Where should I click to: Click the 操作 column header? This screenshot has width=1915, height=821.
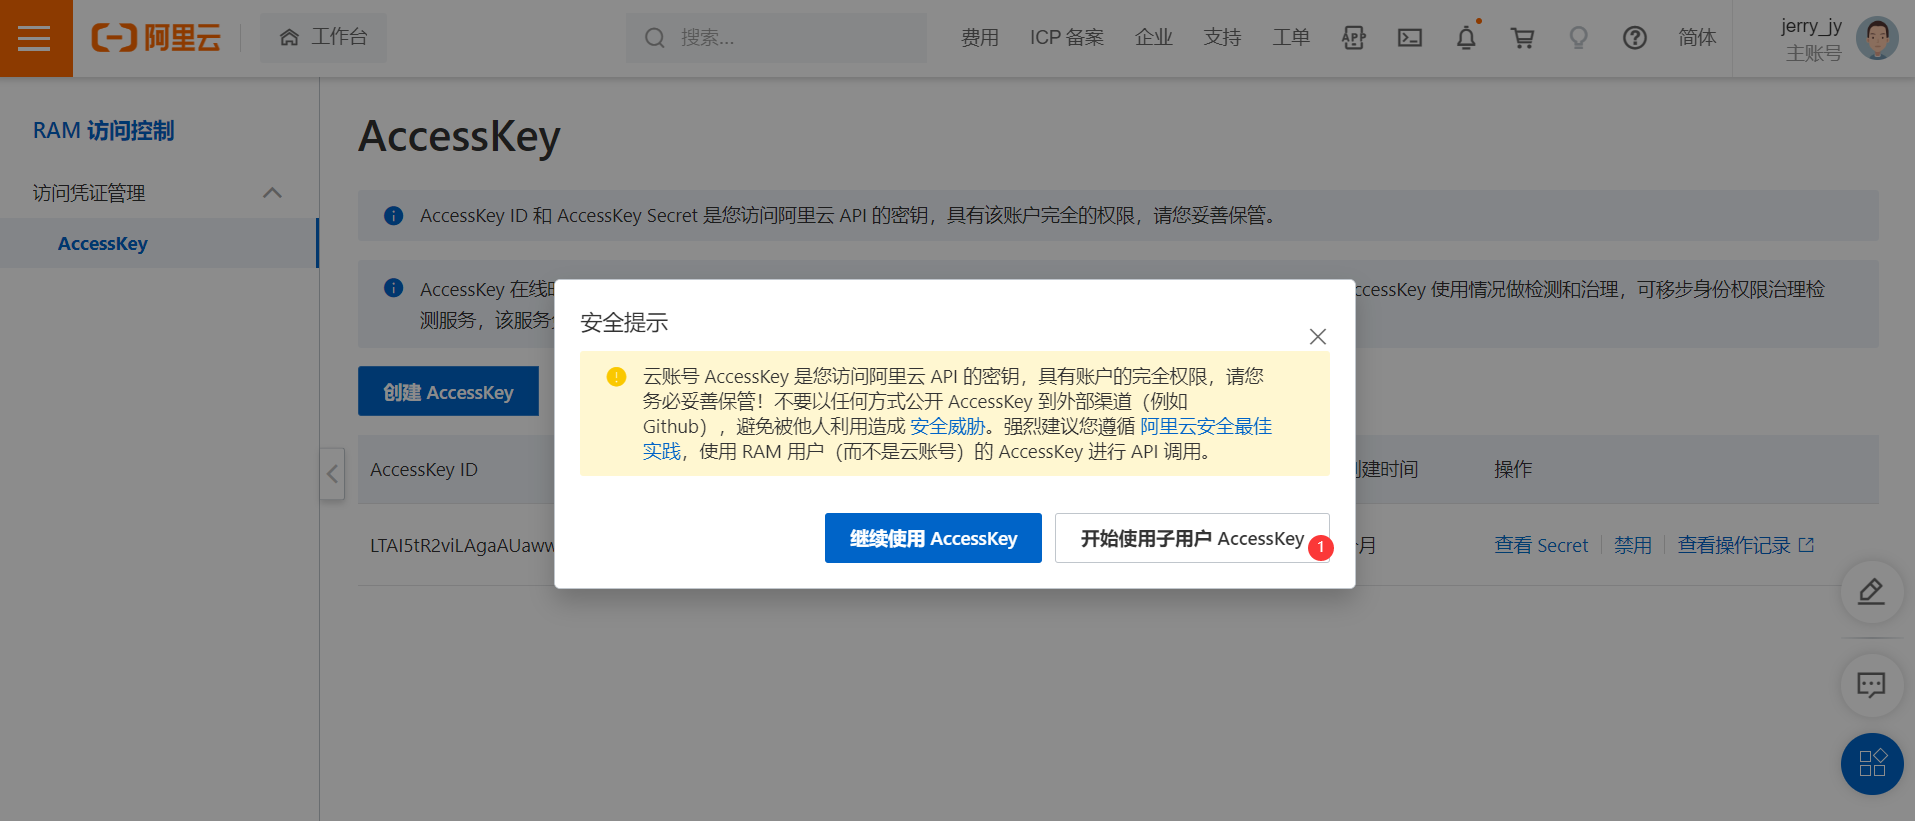tap(1513, 469)
